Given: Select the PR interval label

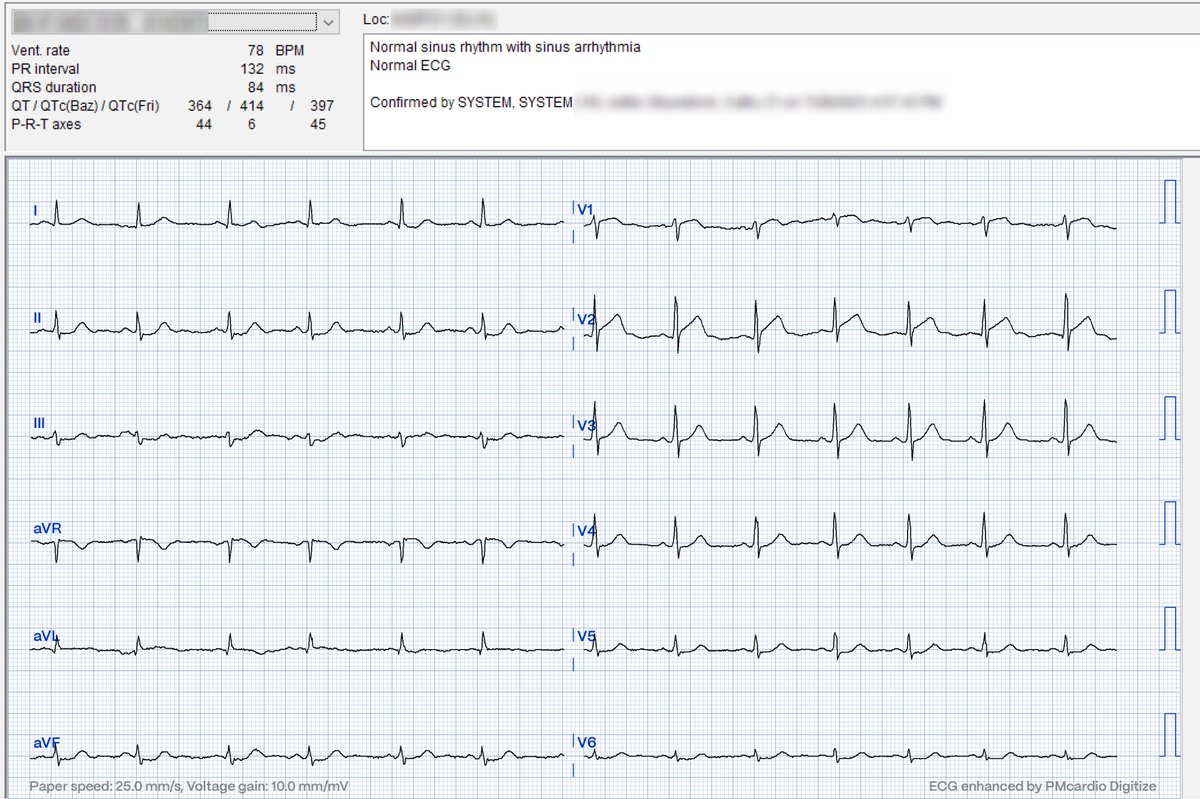Looking at the screenshot, I should pos(46,69).
